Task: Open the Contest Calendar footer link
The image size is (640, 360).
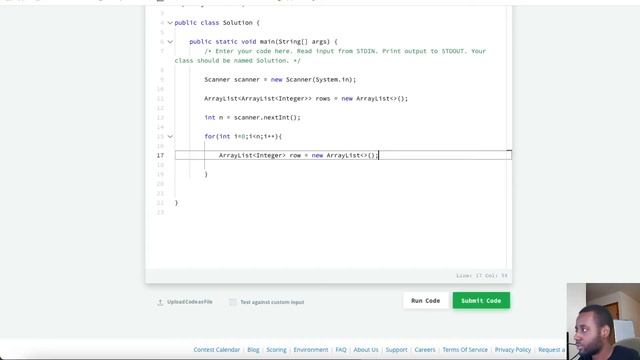Action: [x=217, y=350]
